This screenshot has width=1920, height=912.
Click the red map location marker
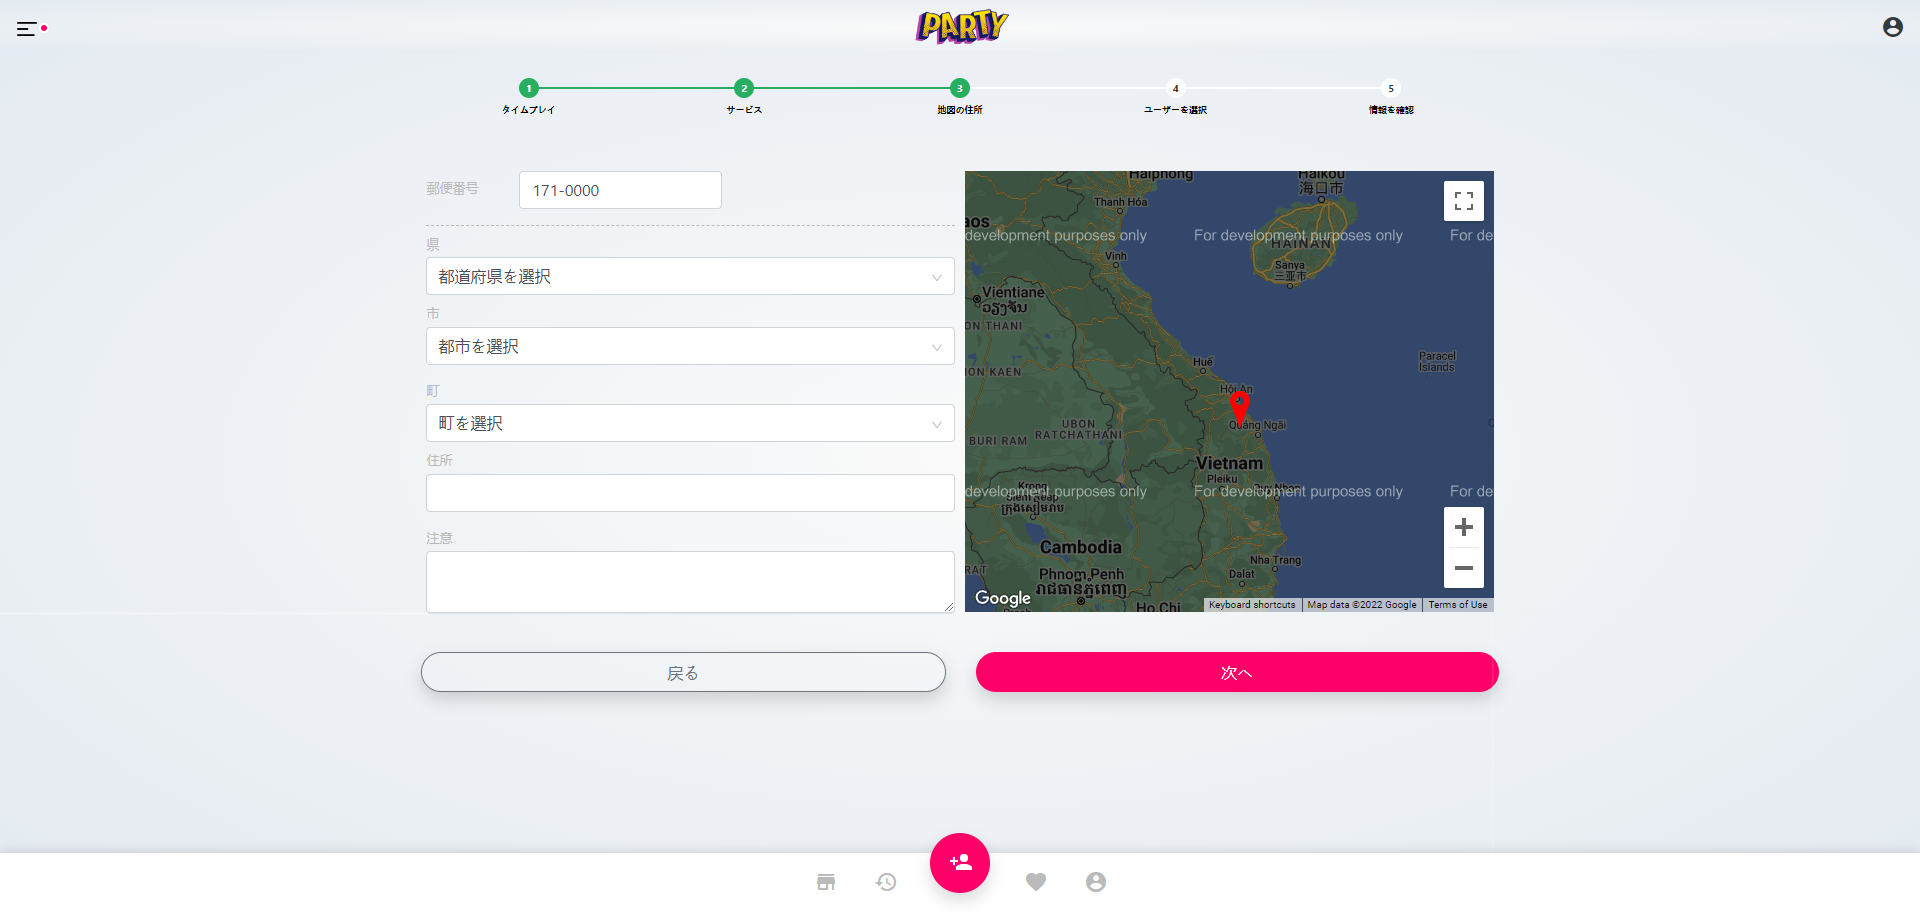pyautogui.click(x=1239, y=406)
